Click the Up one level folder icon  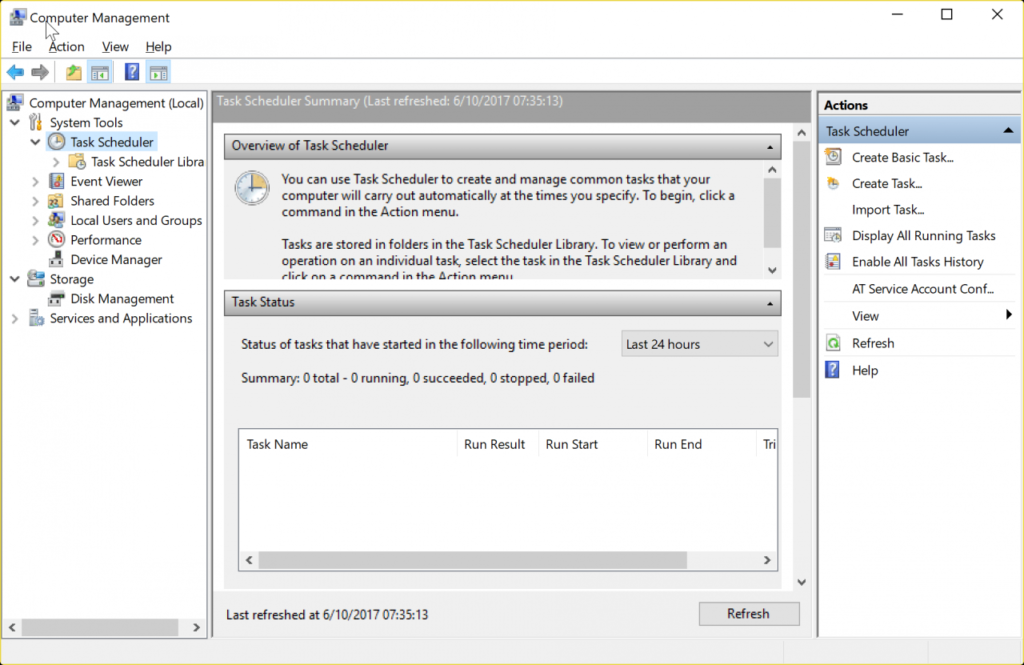[73, 72]
